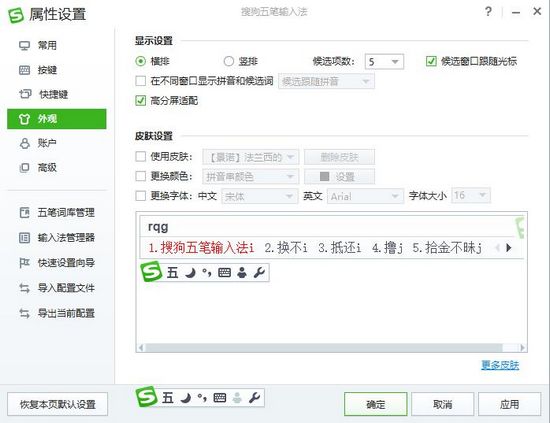Click scrollbar right arrow in preview
Screen dimensions: 550x423
(522, 348)
